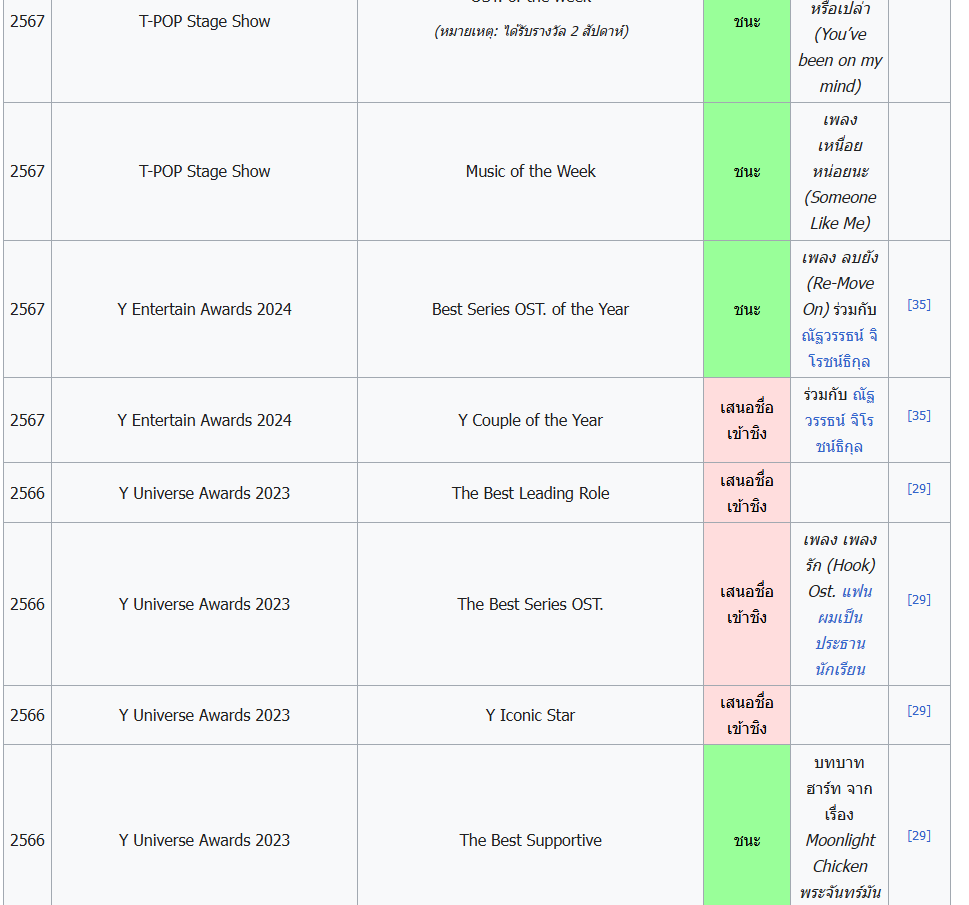The height and width of the screenshot is (905, 969).
Task: Click year 2566 beside The Best Series OST.
Action: click(27, 604)
